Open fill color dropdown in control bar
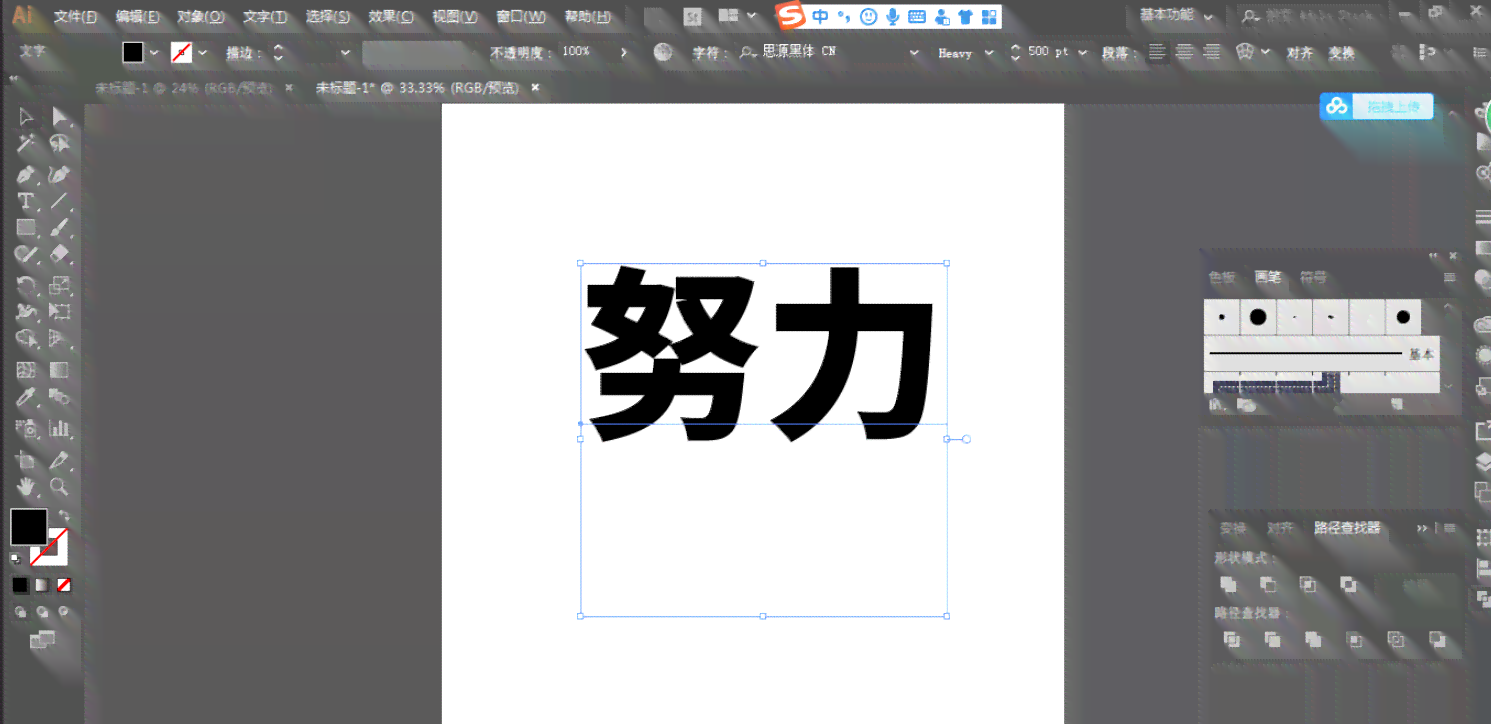This screenshot has width=1491, height=724. coord(154,53)
